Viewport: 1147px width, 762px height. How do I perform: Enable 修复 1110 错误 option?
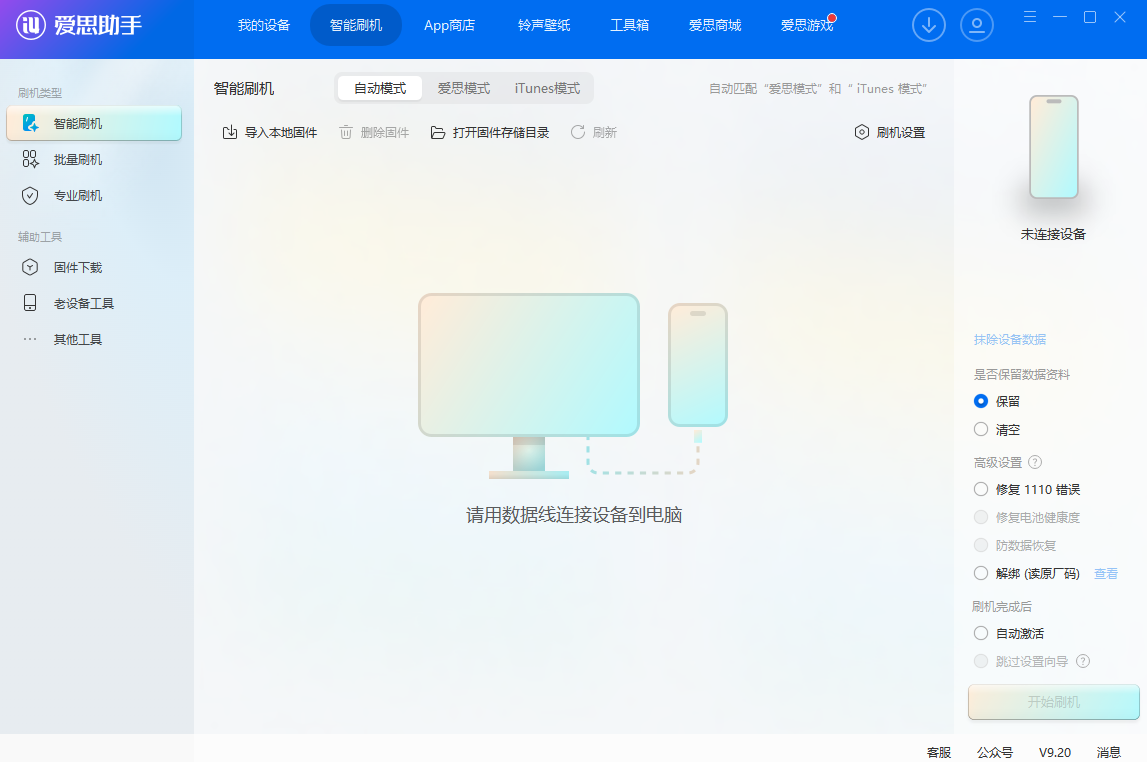point(981,489)
